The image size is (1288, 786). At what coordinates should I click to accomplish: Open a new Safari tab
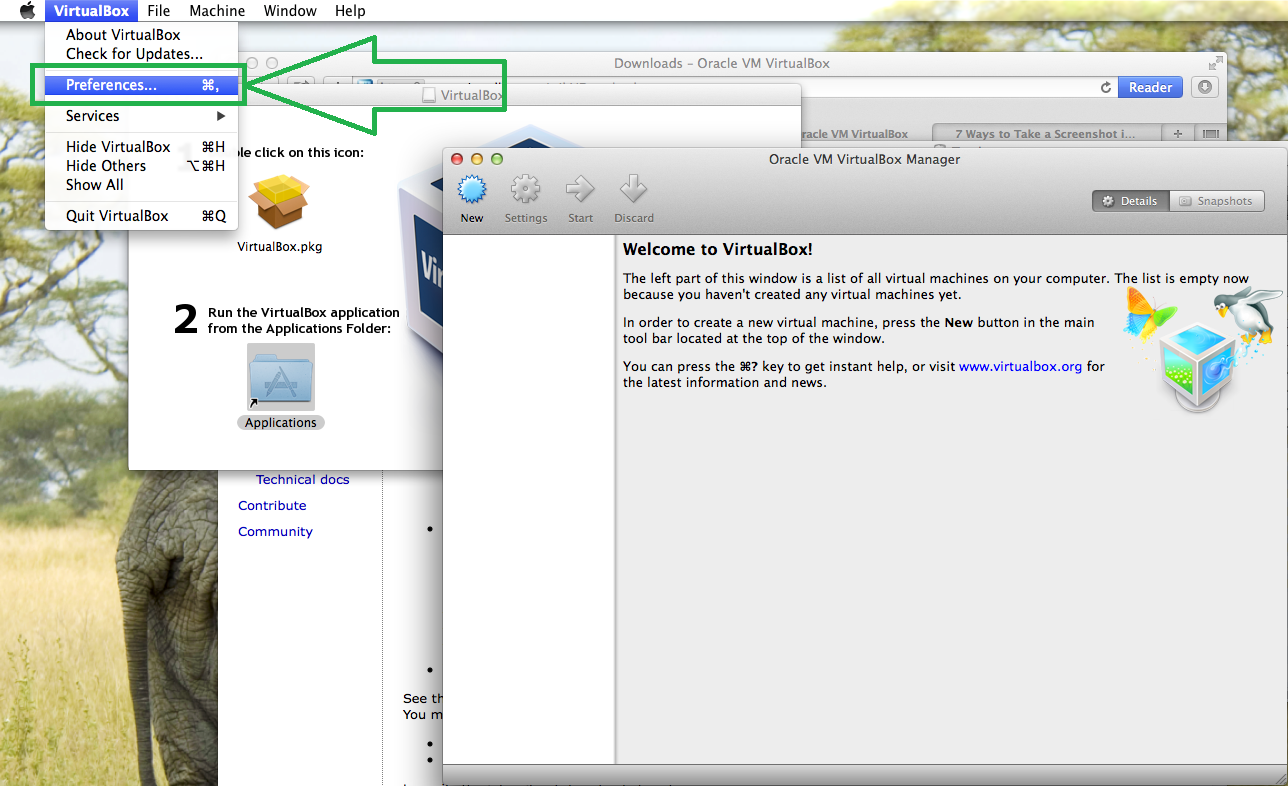[1178, 134]
